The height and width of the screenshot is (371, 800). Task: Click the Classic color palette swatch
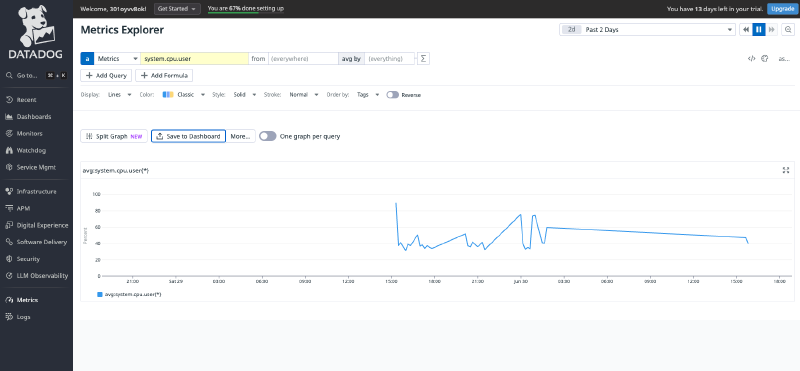[x=168, y=95]
